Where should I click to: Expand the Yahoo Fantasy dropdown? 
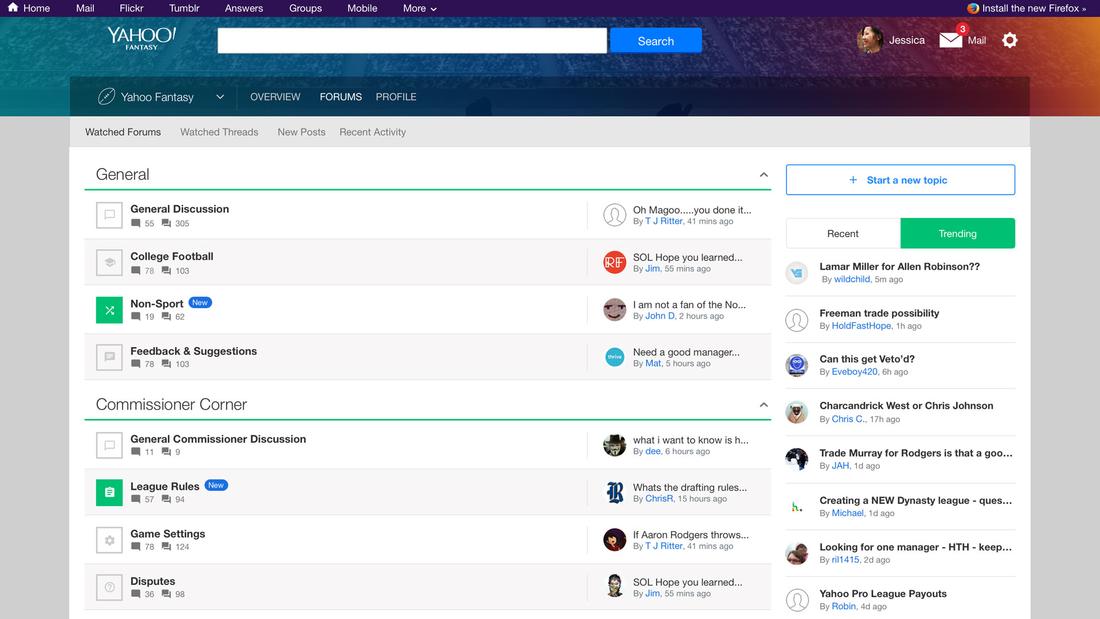(219, 97)
